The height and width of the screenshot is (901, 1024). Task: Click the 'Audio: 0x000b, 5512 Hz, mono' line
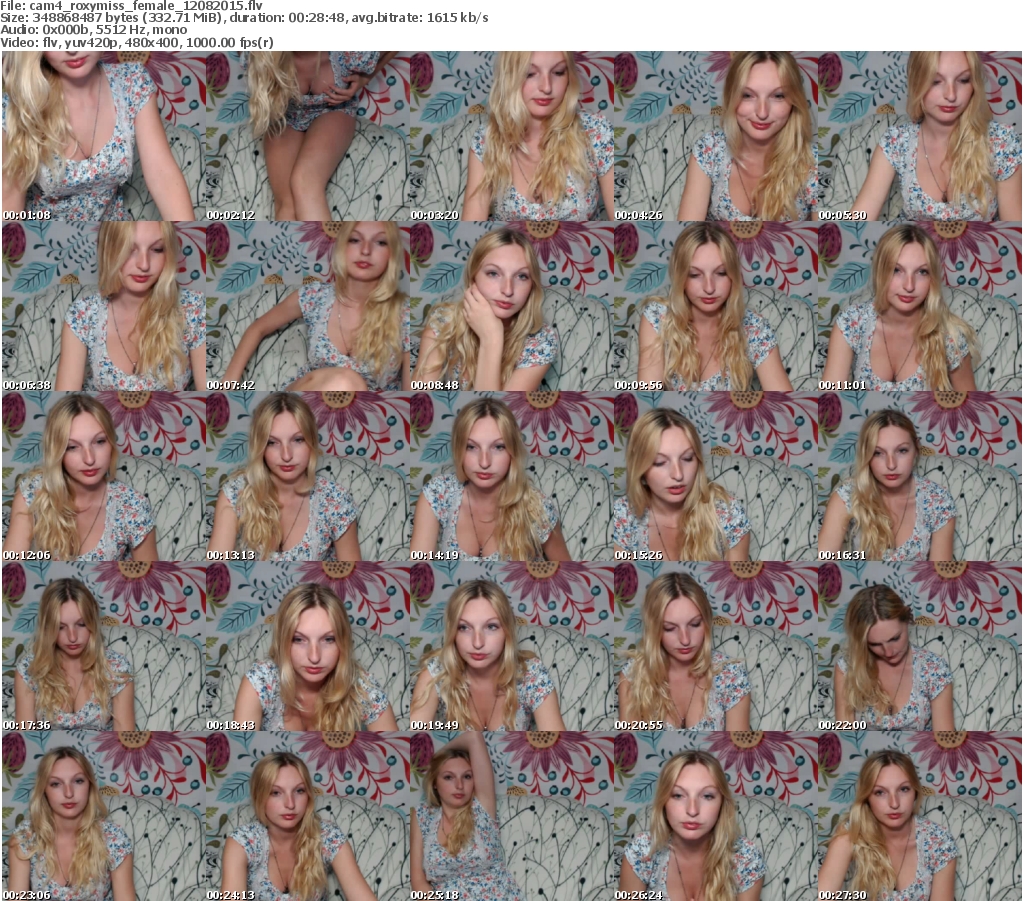click(93, 30)
